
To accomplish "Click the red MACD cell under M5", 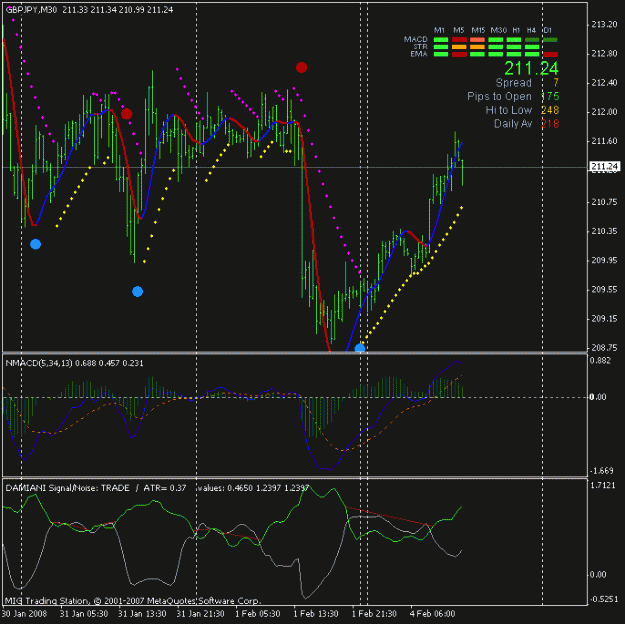I will point(459,40).
